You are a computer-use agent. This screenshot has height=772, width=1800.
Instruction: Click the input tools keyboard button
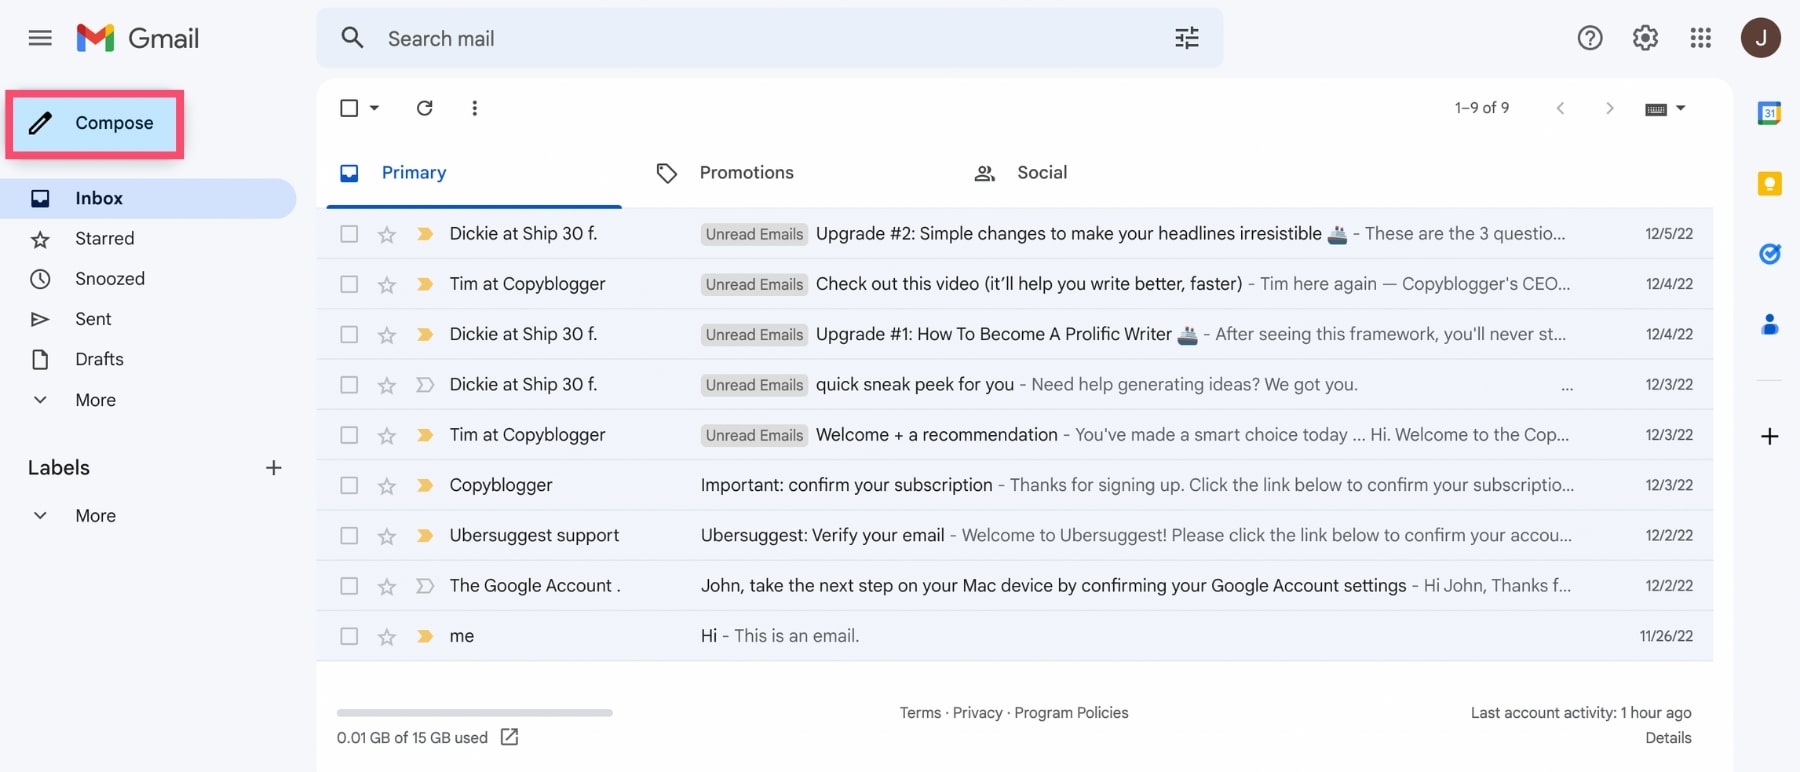1656,109
